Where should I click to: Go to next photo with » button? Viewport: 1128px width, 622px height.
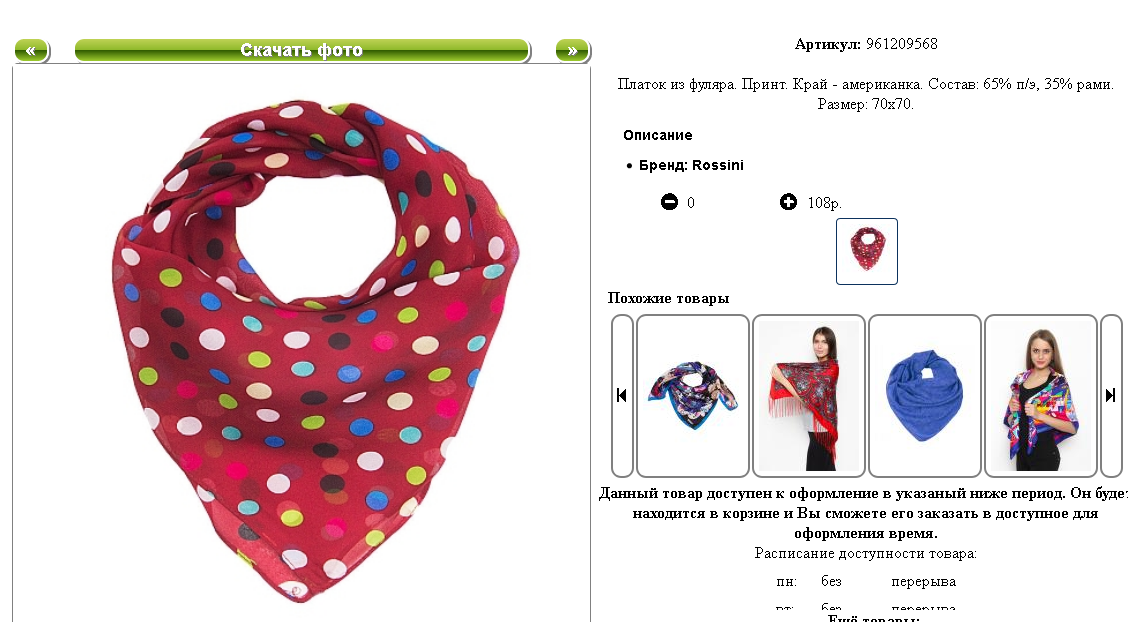point(573,50)
